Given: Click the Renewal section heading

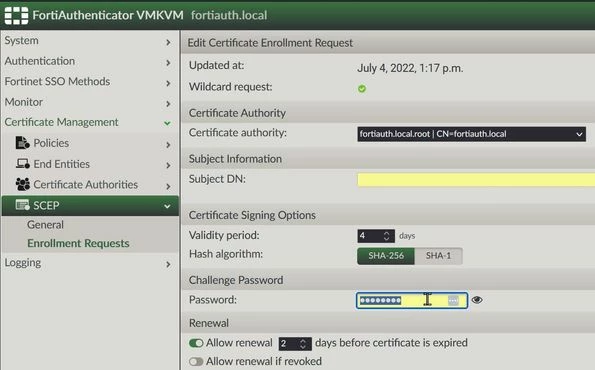Looking at the screenshot, I should [209, 323].
